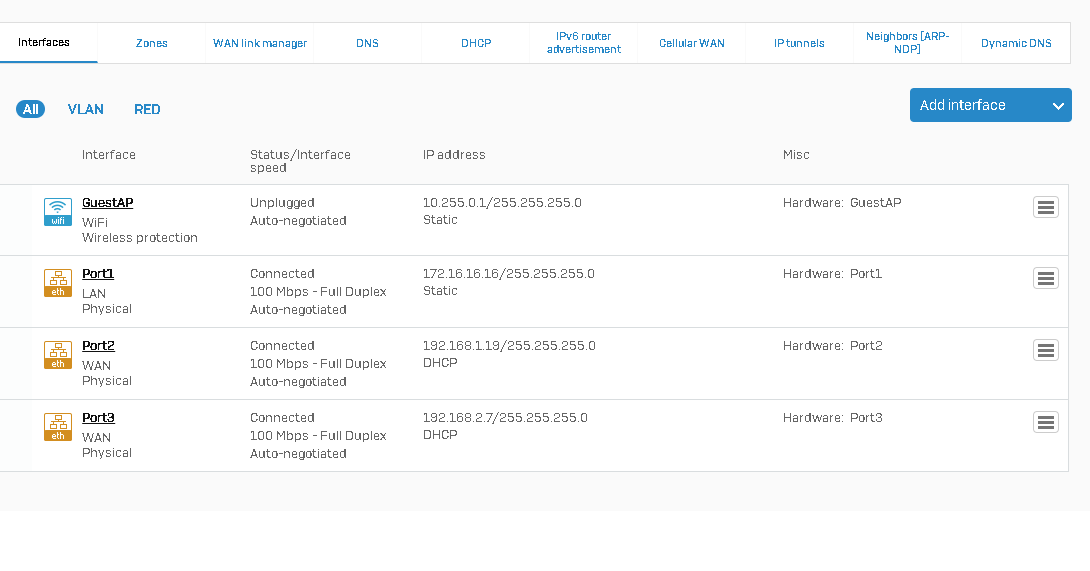
Task: Click IP address 172.16.16.16/255.255.255.0
Action: tap(509, 273)
